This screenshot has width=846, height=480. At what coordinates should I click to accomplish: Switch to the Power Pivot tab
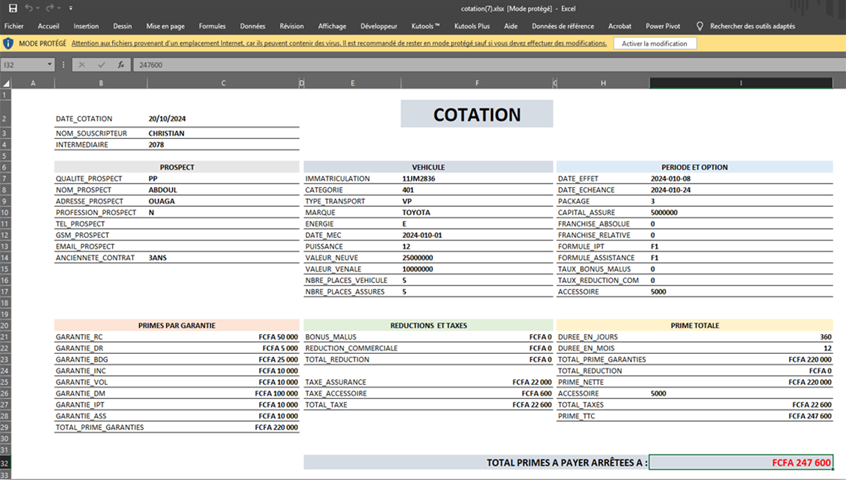click(662, 26)
